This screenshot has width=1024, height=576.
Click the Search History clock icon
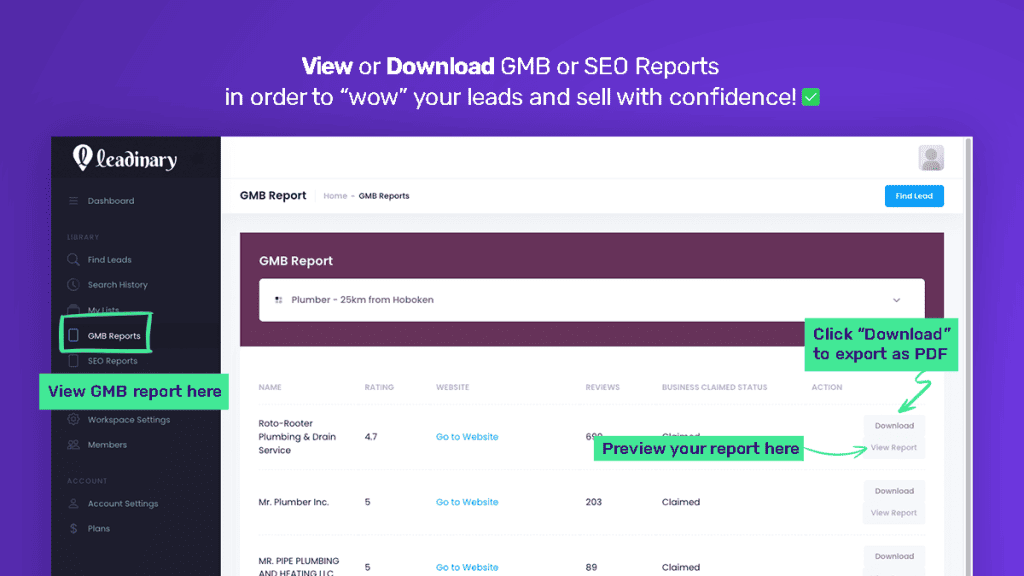pos(73,285)
